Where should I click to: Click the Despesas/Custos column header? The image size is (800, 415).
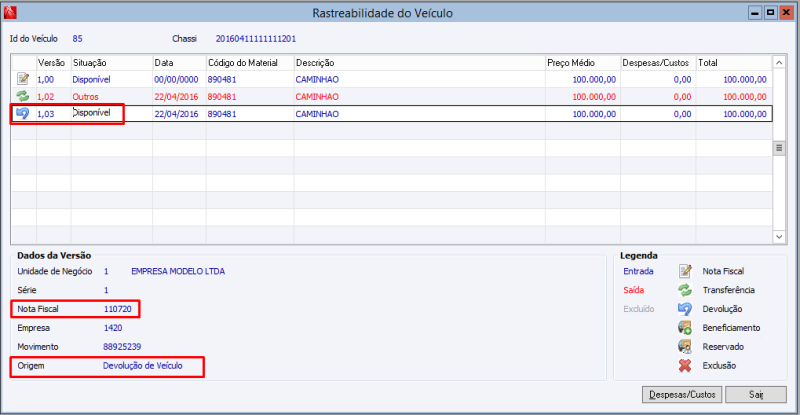[x=658, y=63]
